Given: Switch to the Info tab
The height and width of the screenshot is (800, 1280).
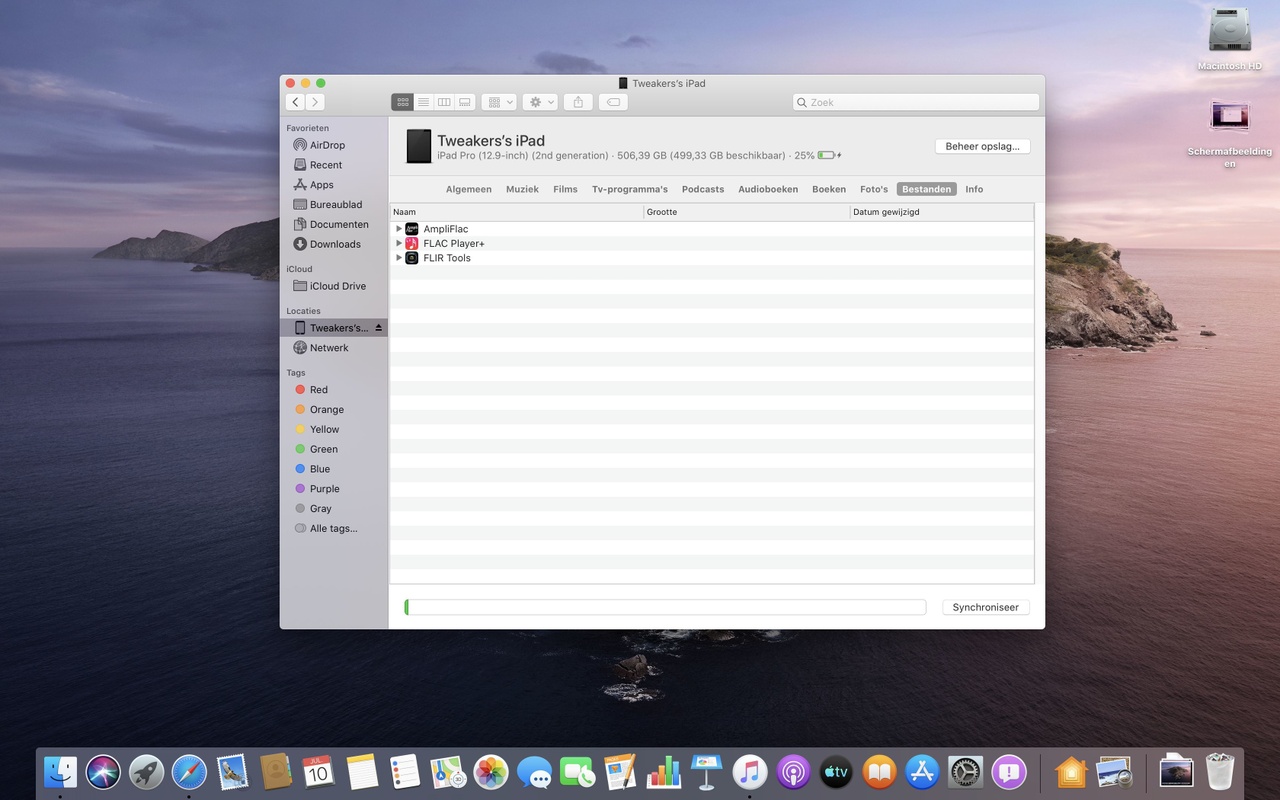Looking at the screenshot, I should (x=974, y=189).
